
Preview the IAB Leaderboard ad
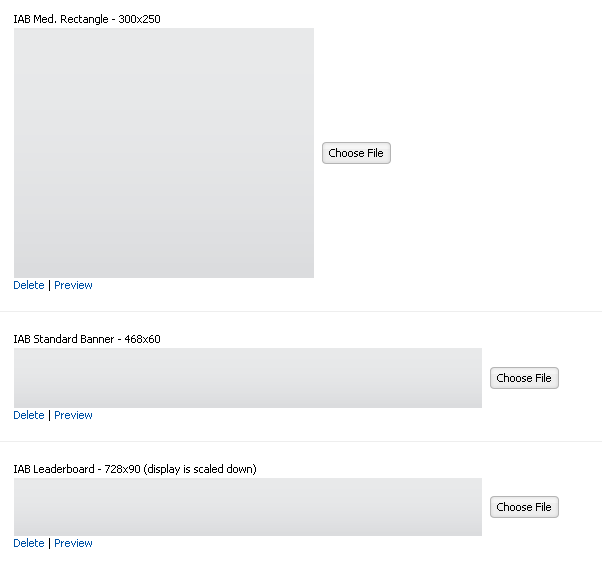point(73,543)
